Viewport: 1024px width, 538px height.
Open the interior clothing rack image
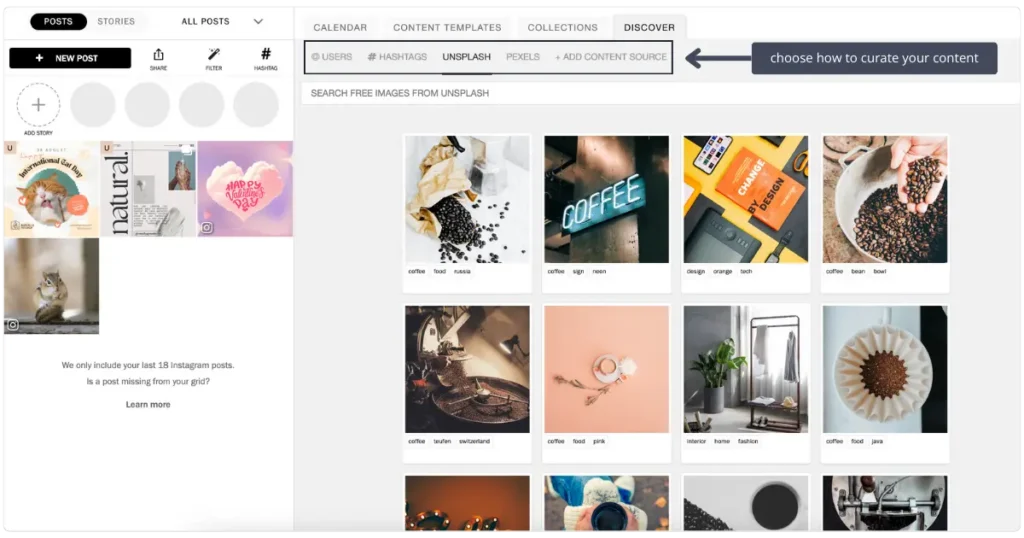[746, 369]
